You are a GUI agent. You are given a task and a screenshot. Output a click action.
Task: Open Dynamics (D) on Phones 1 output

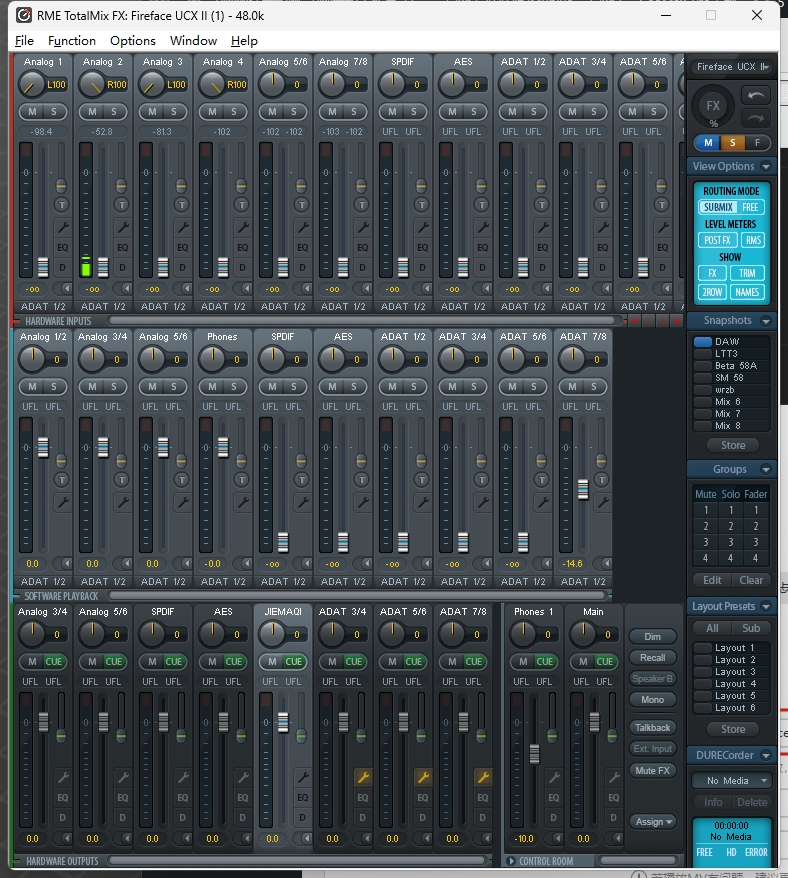coord(554,818)
